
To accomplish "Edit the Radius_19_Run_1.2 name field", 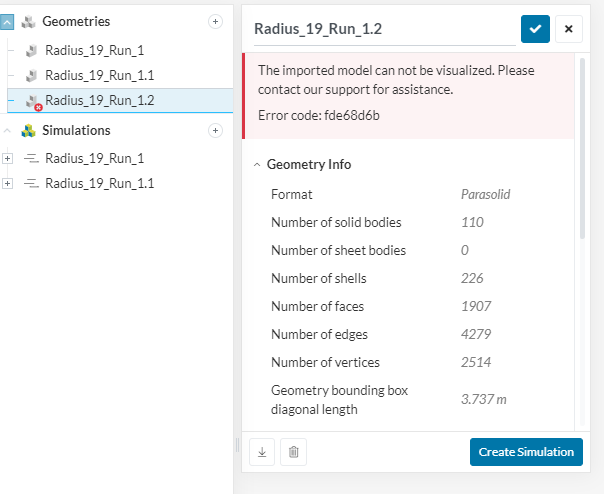I will pyautogui.click(x=384, y=29).
